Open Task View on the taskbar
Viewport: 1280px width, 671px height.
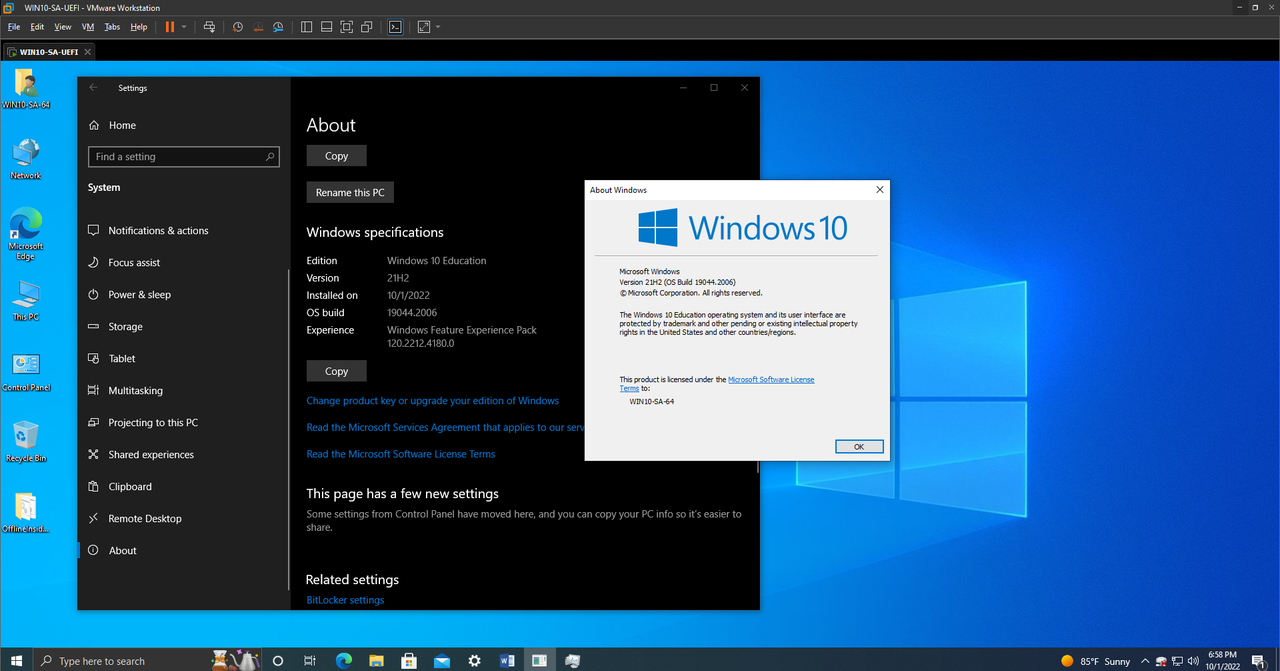(310, 661)
